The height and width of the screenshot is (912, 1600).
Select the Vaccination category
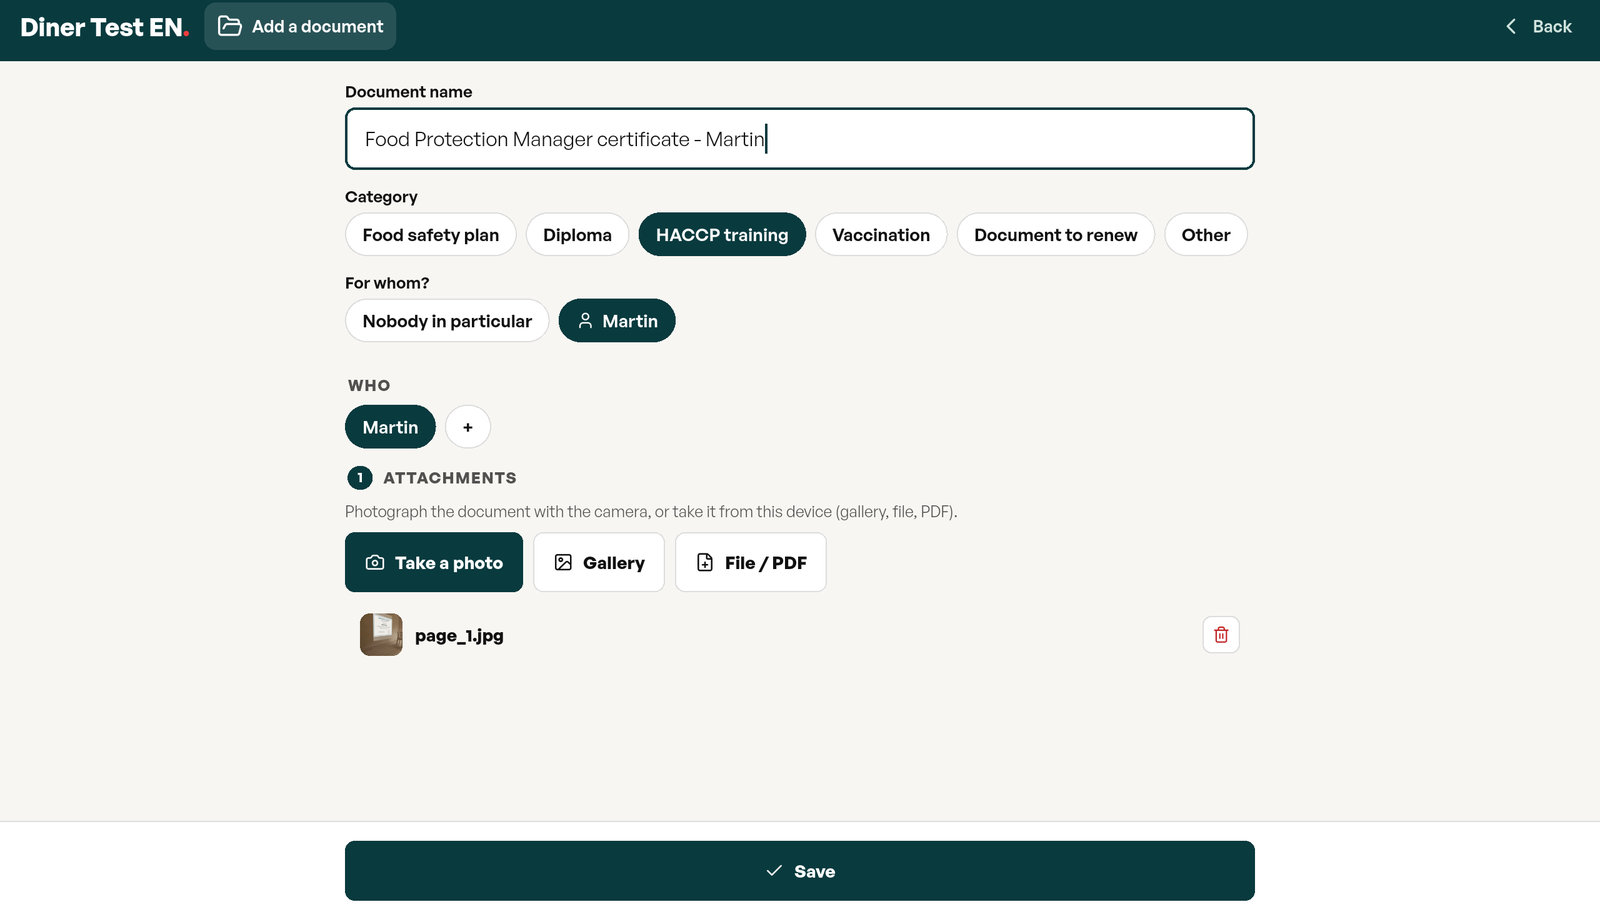pyautogui.click(x=881, y=235)
